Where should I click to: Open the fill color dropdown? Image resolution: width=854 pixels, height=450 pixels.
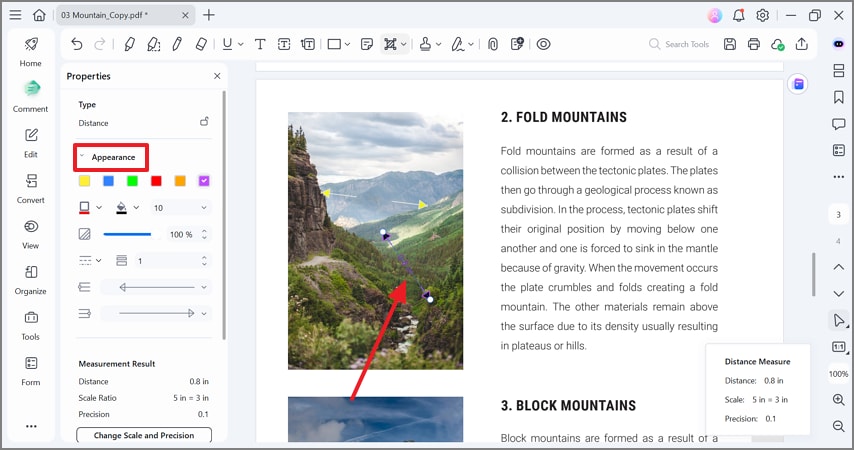(136, 208)
